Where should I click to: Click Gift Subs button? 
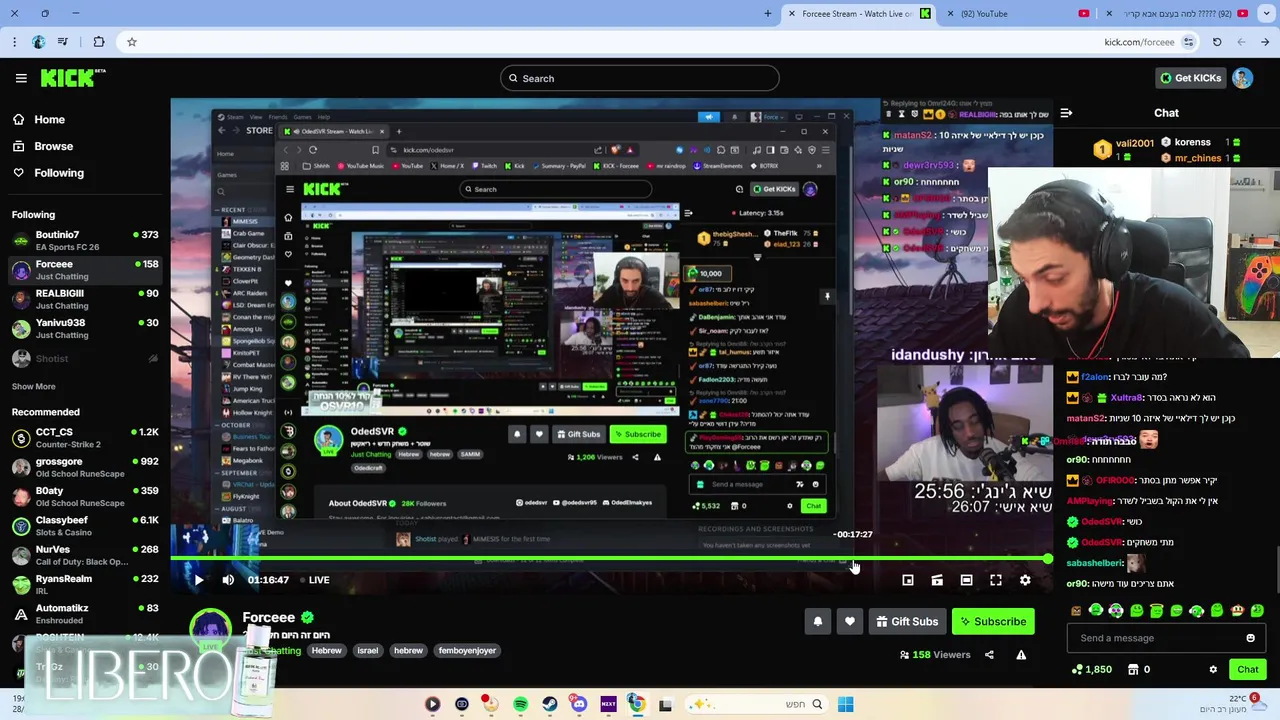click(907, 621)
